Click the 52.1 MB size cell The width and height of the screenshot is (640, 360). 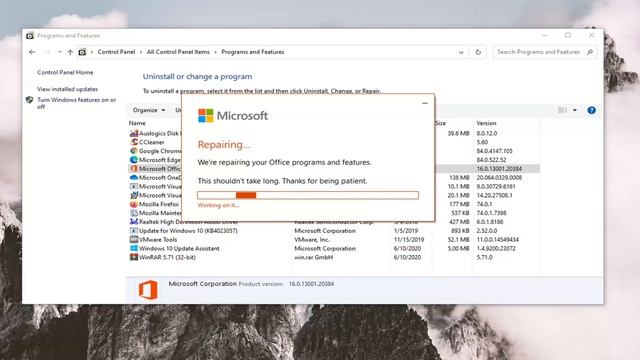(458, 240)
